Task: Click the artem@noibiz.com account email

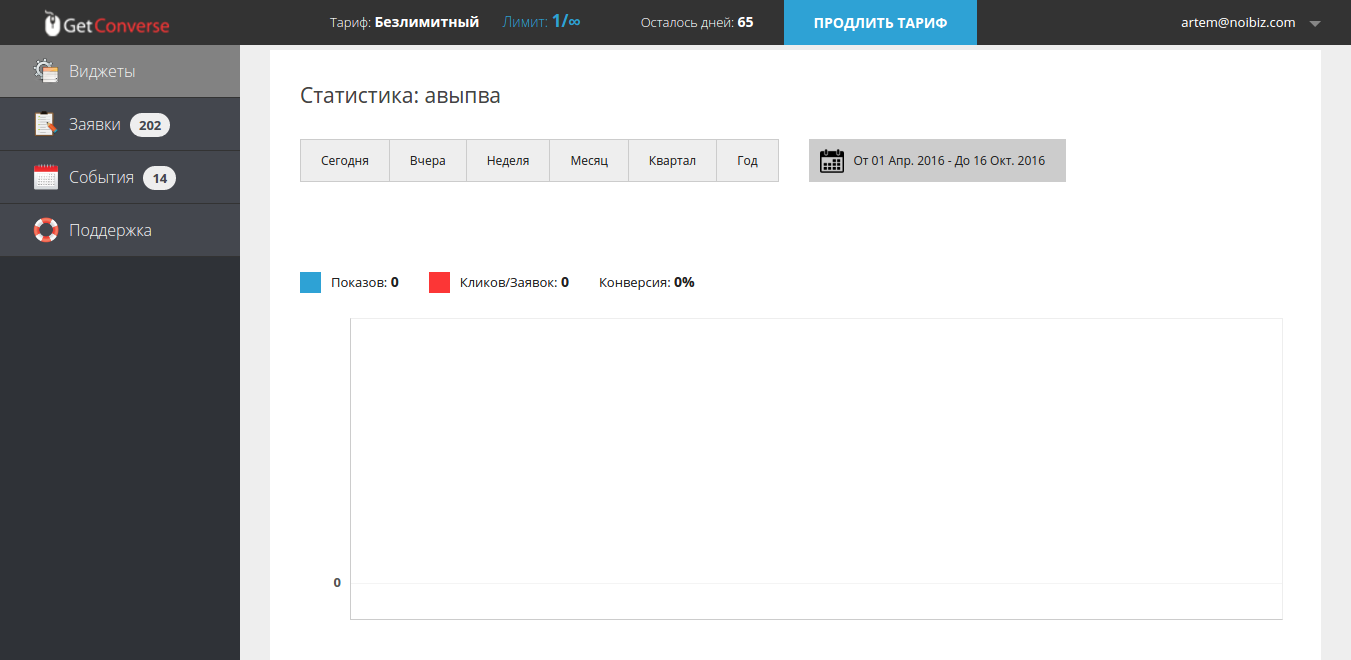Action: point(1238,22)
